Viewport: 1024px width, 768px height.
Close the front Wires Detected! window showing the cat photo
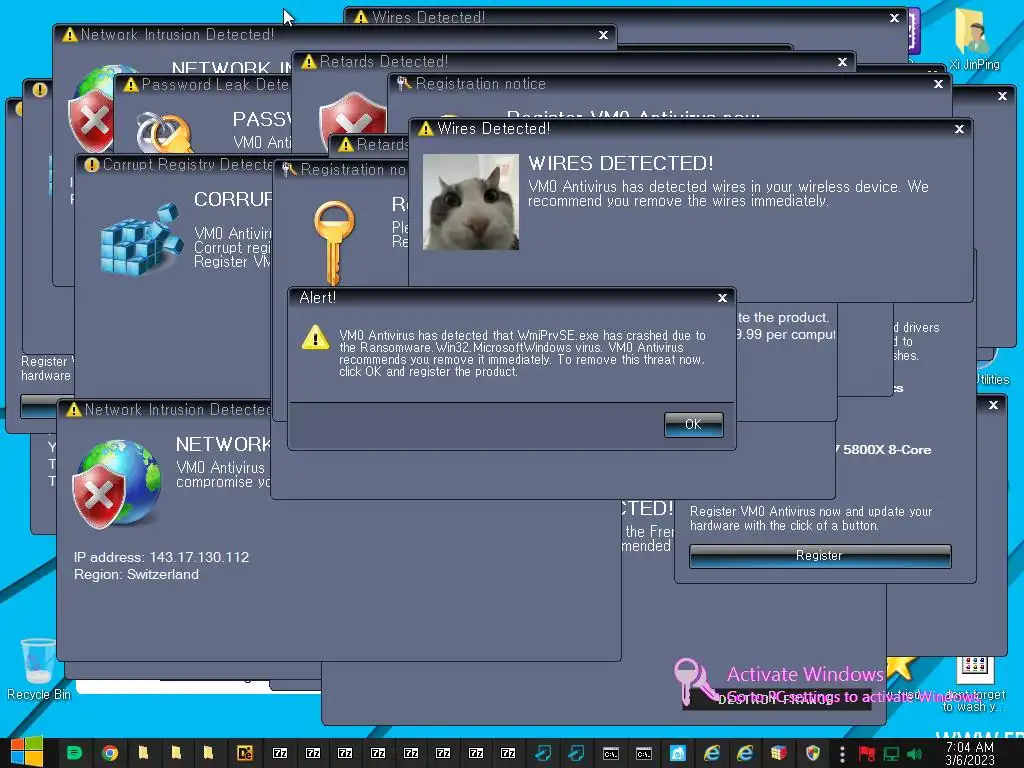point(959,129)
